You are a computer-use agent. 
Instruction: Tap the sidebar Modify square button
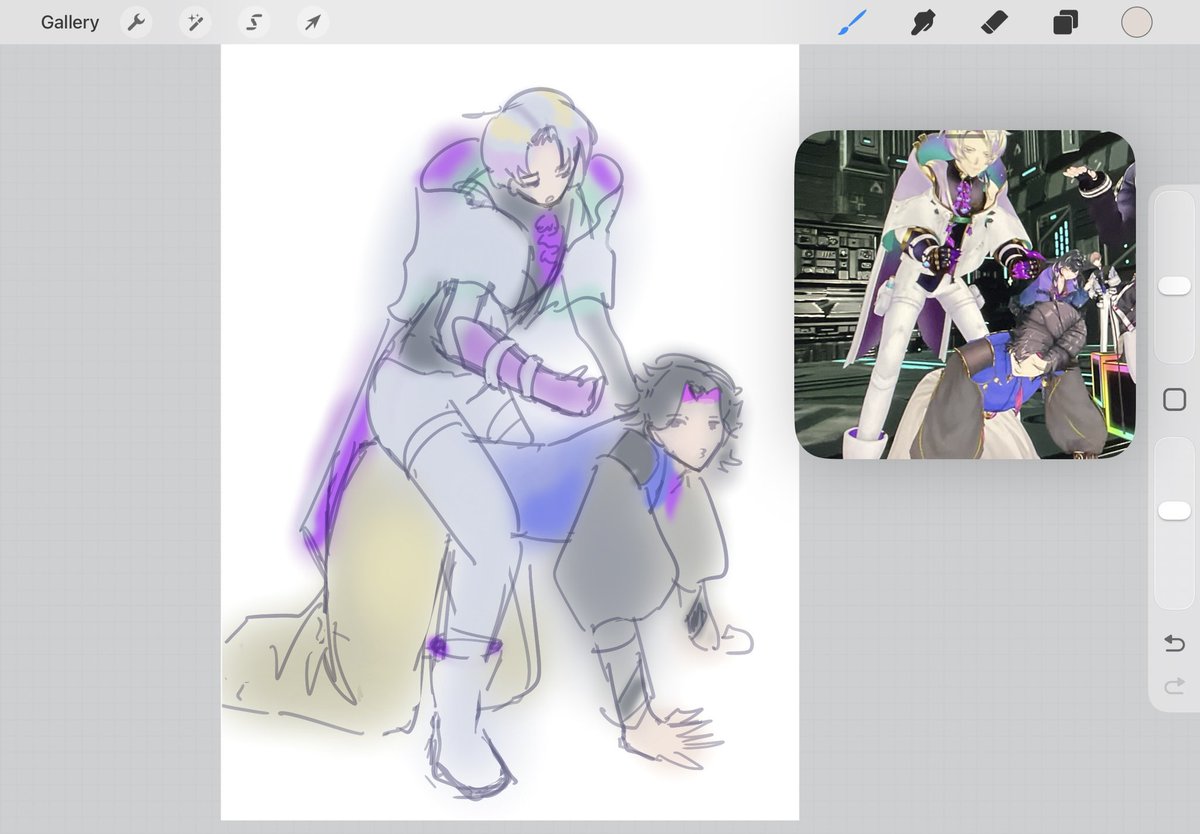pyautogui.click(x=1175, y=400)
